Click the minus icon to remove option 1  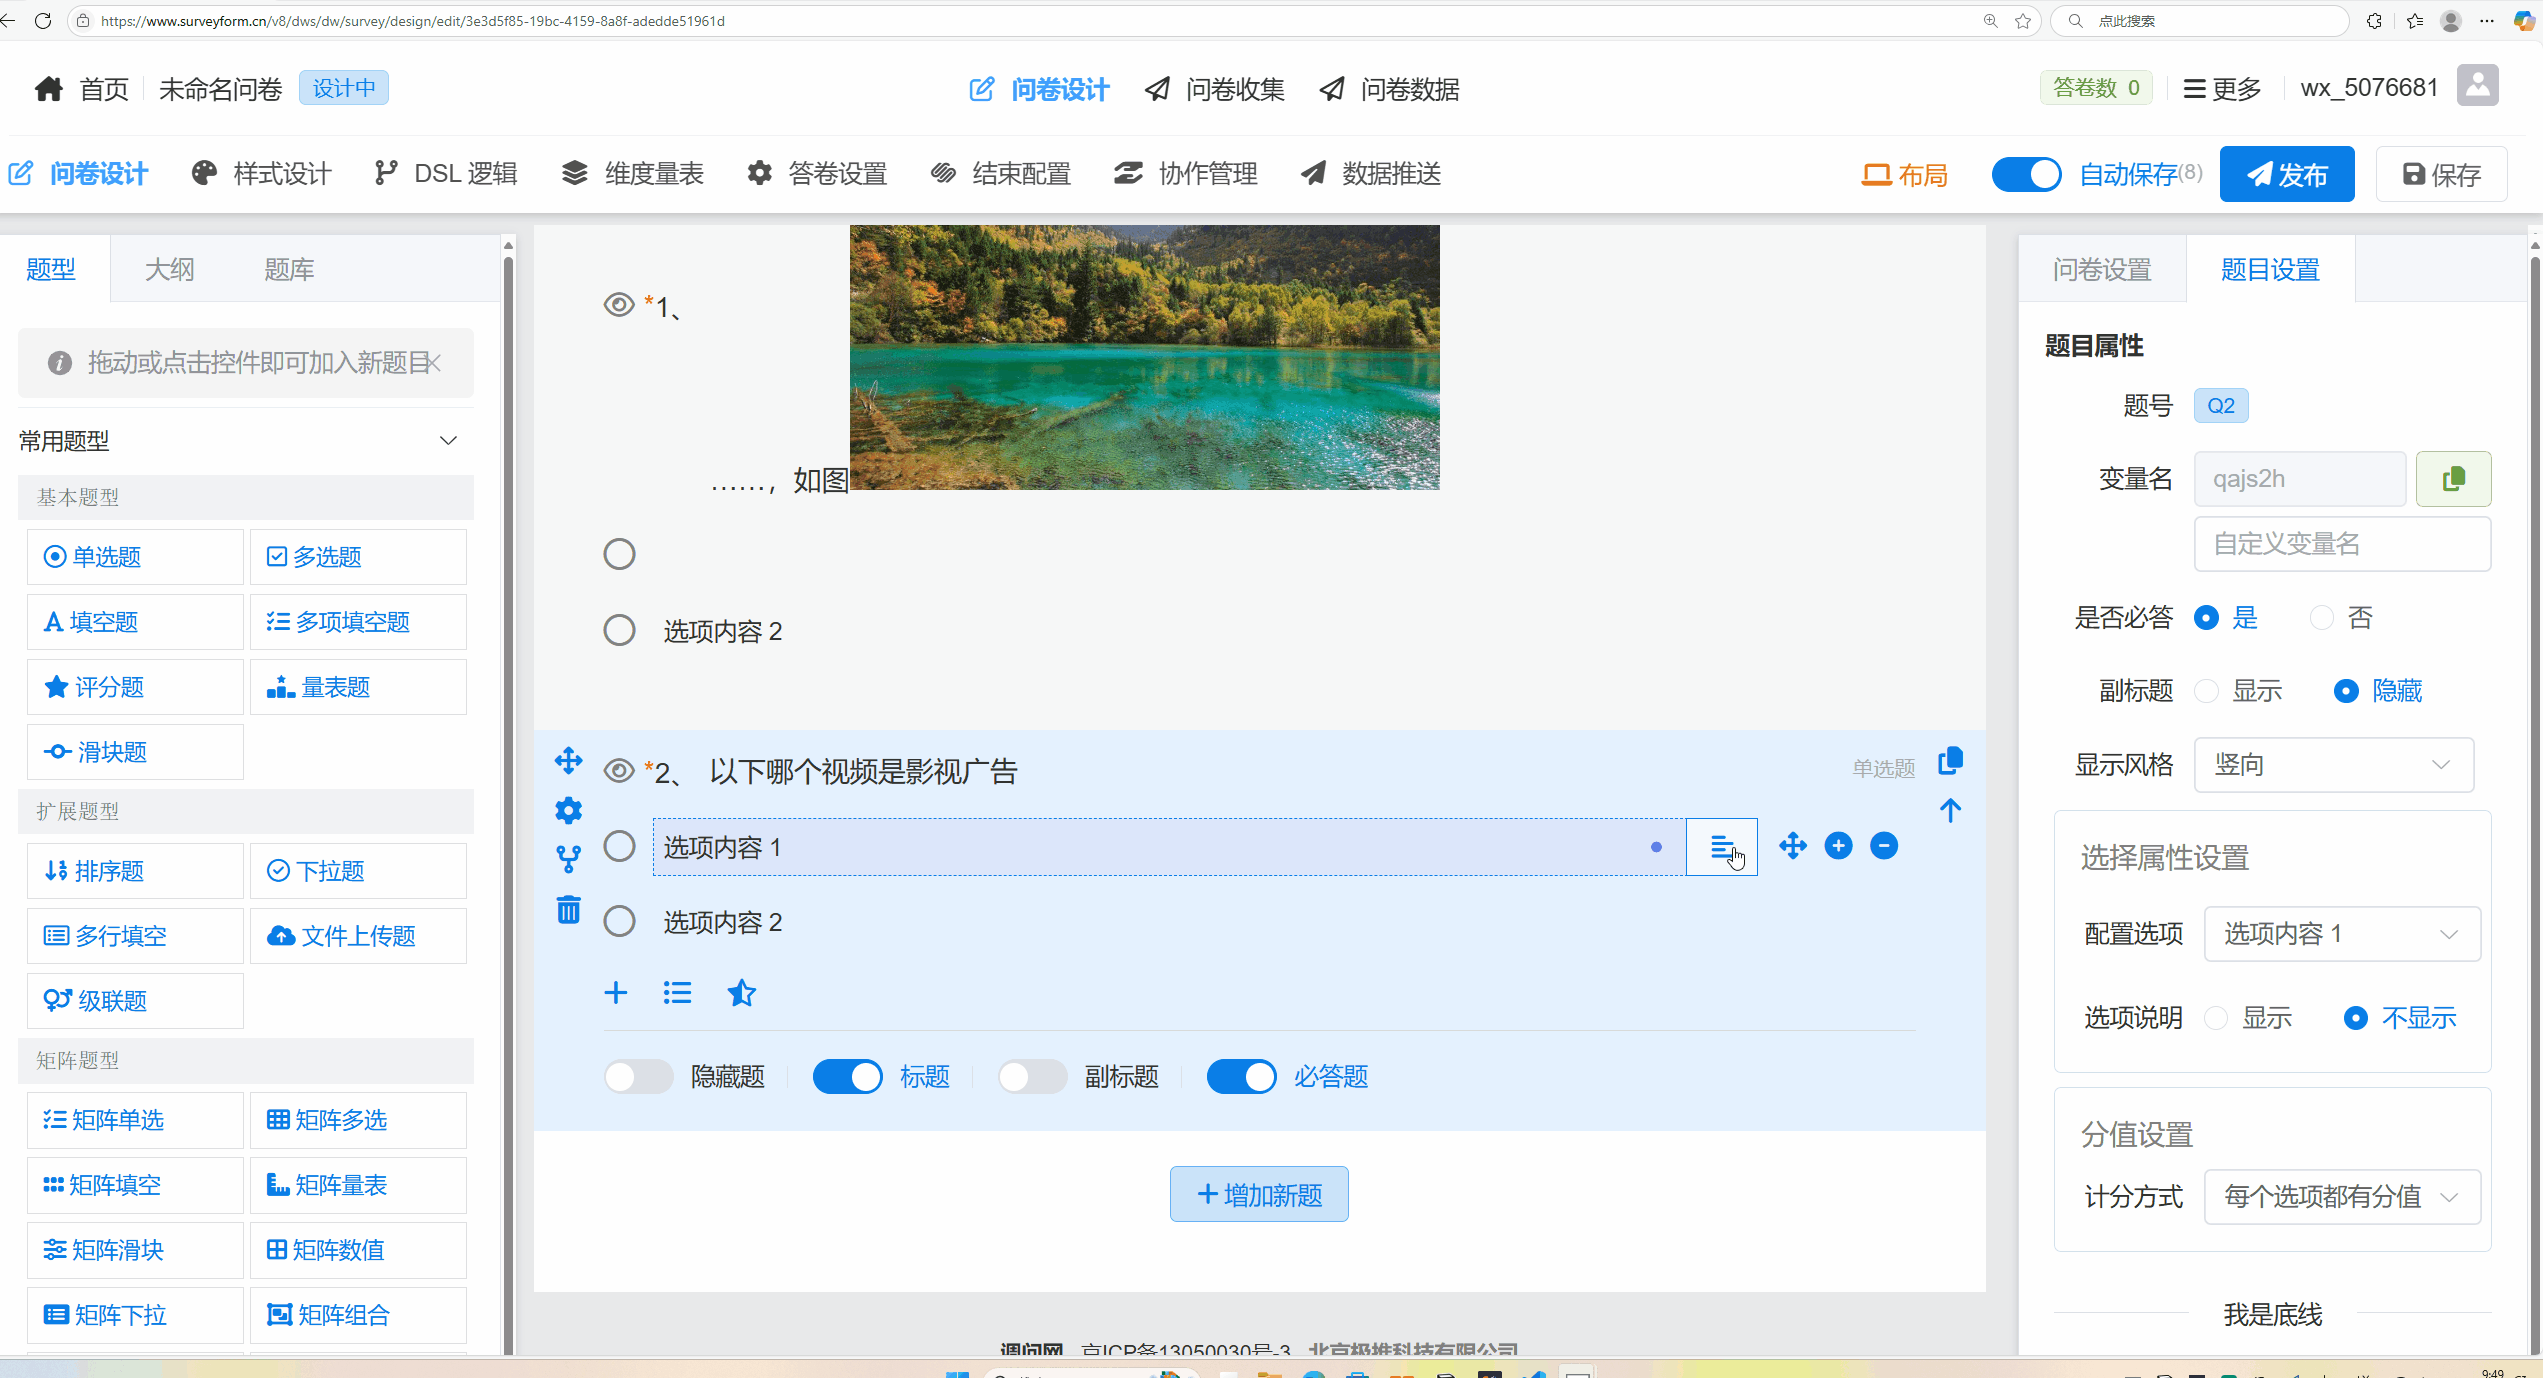(1884, 846)
